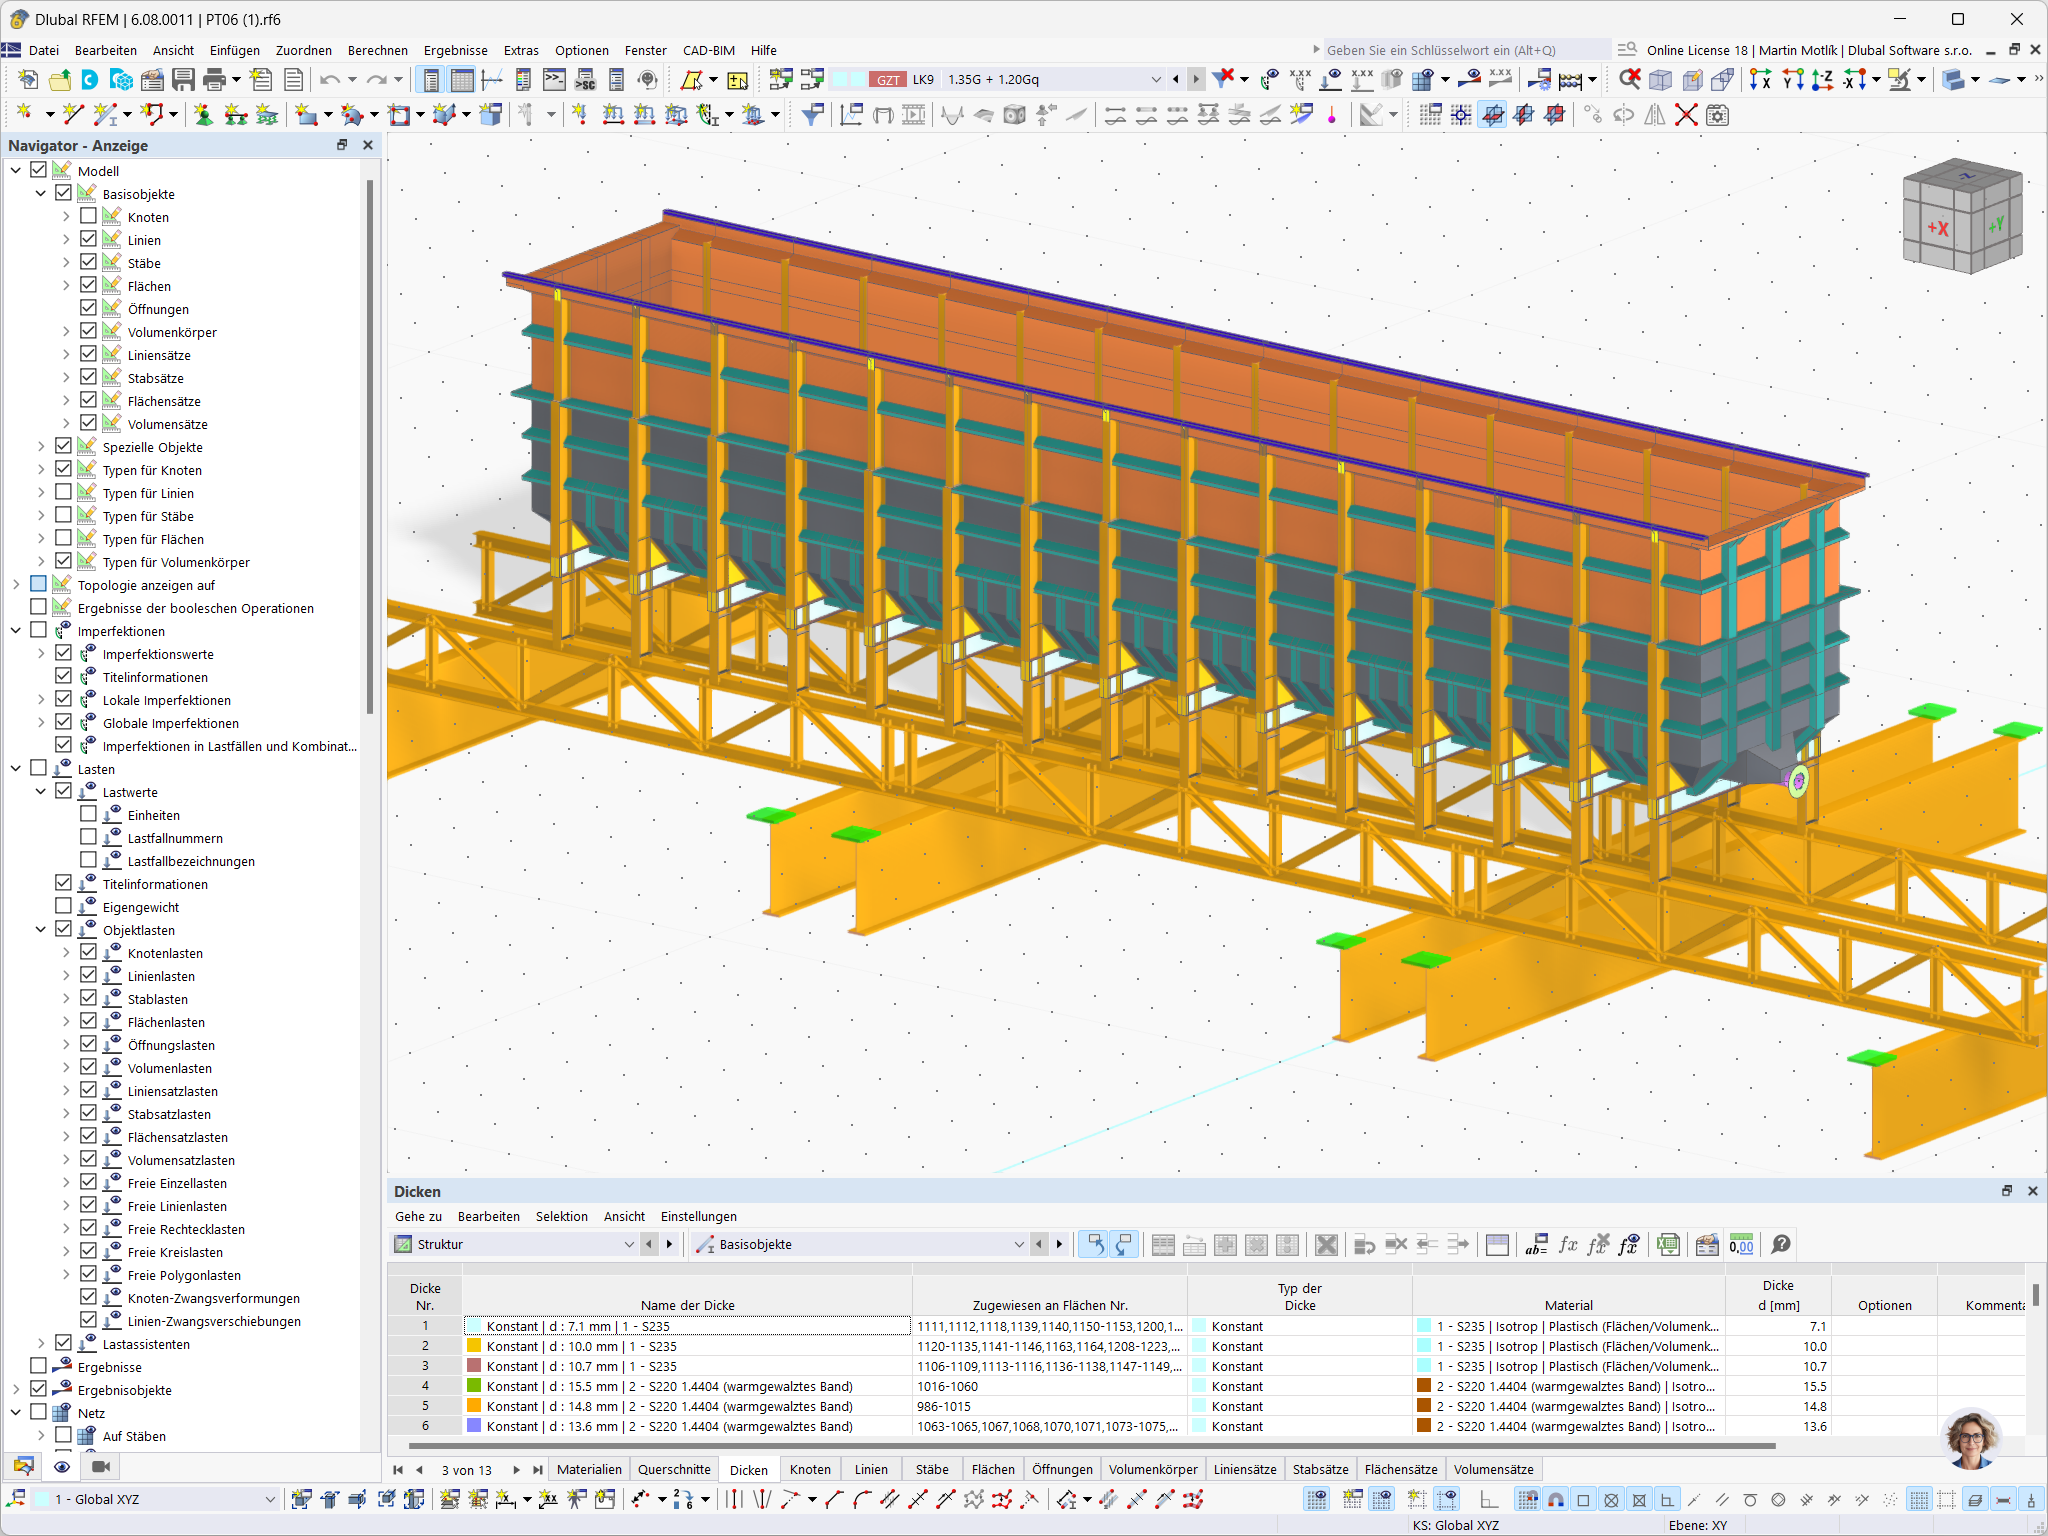The height and width of the screenshot is (1536, 2048).
Task: Select the row for Dicke Nr. 4
Action: pyautogui.click(x=427, y=1386)
